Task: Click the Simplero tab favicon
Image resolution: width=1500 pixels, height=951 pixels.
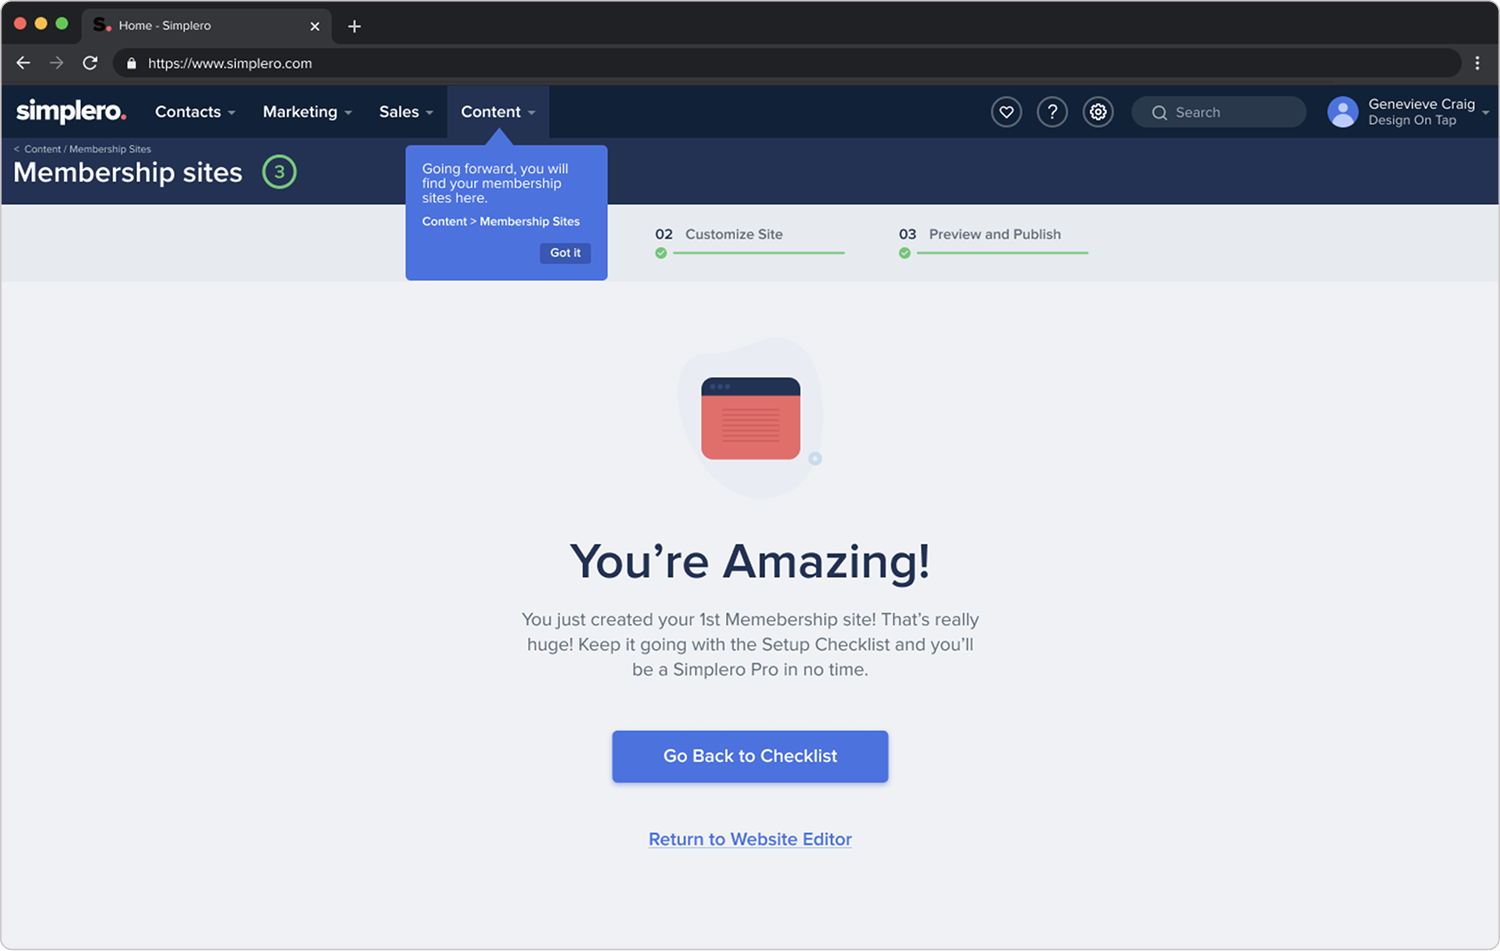Action: [101, 25]
